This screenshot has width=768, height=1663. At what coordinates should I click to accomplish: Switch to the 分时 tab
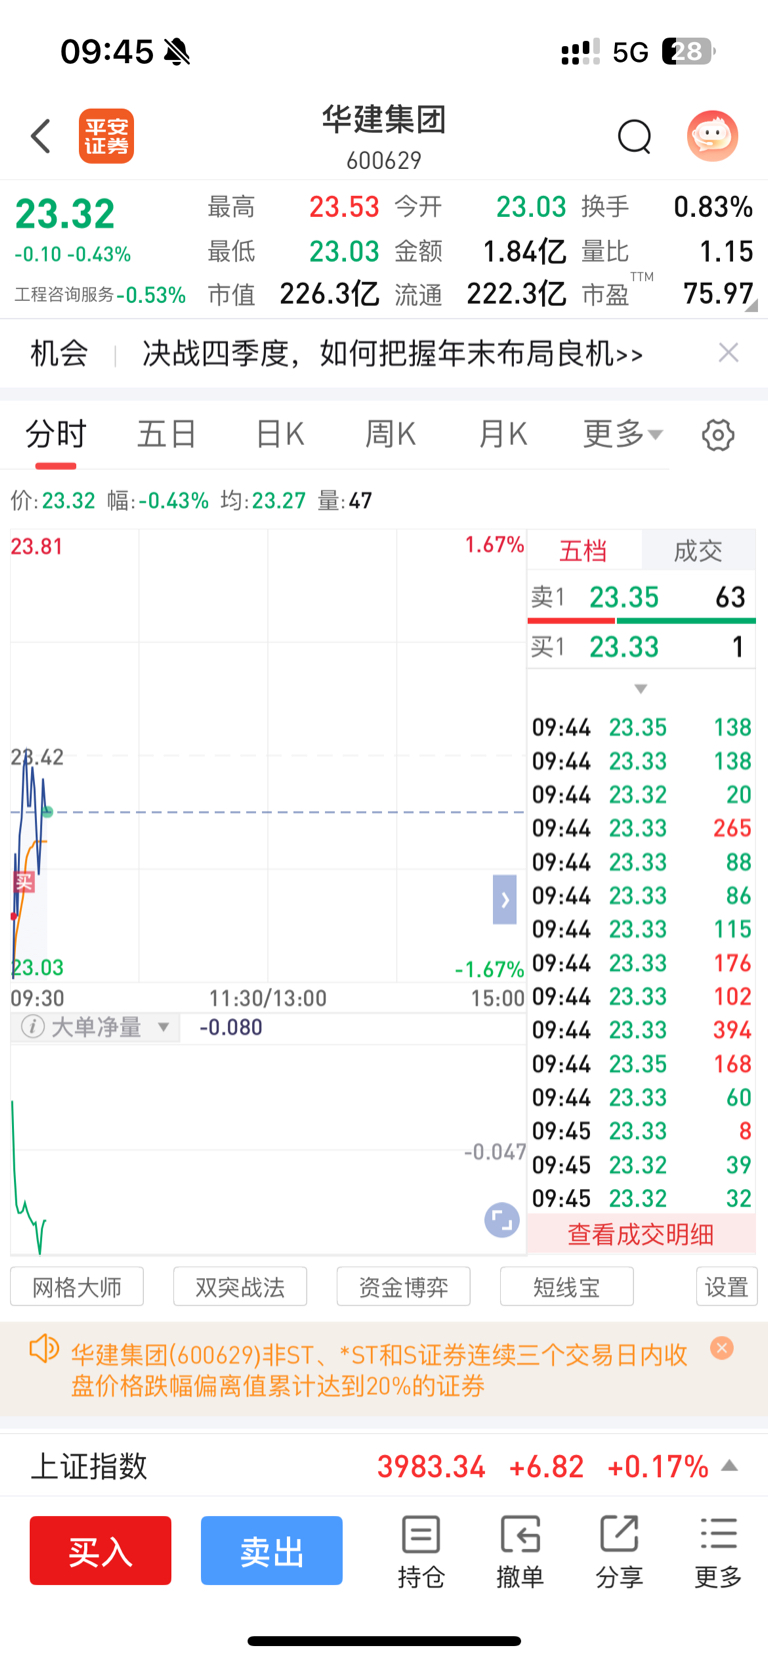[x=56, y=434]
